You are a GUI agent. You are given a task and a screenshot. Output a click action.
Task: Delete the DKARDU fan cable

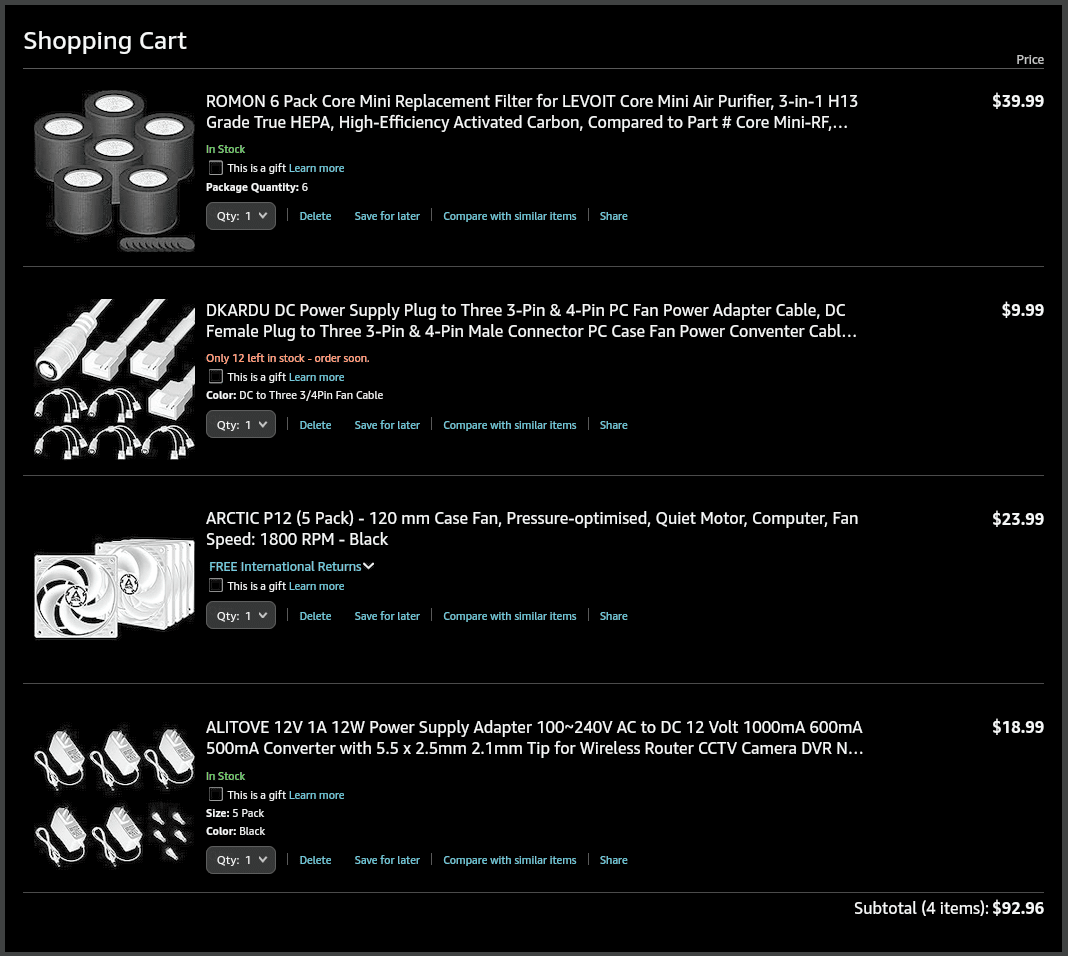[x=315, y=425]
